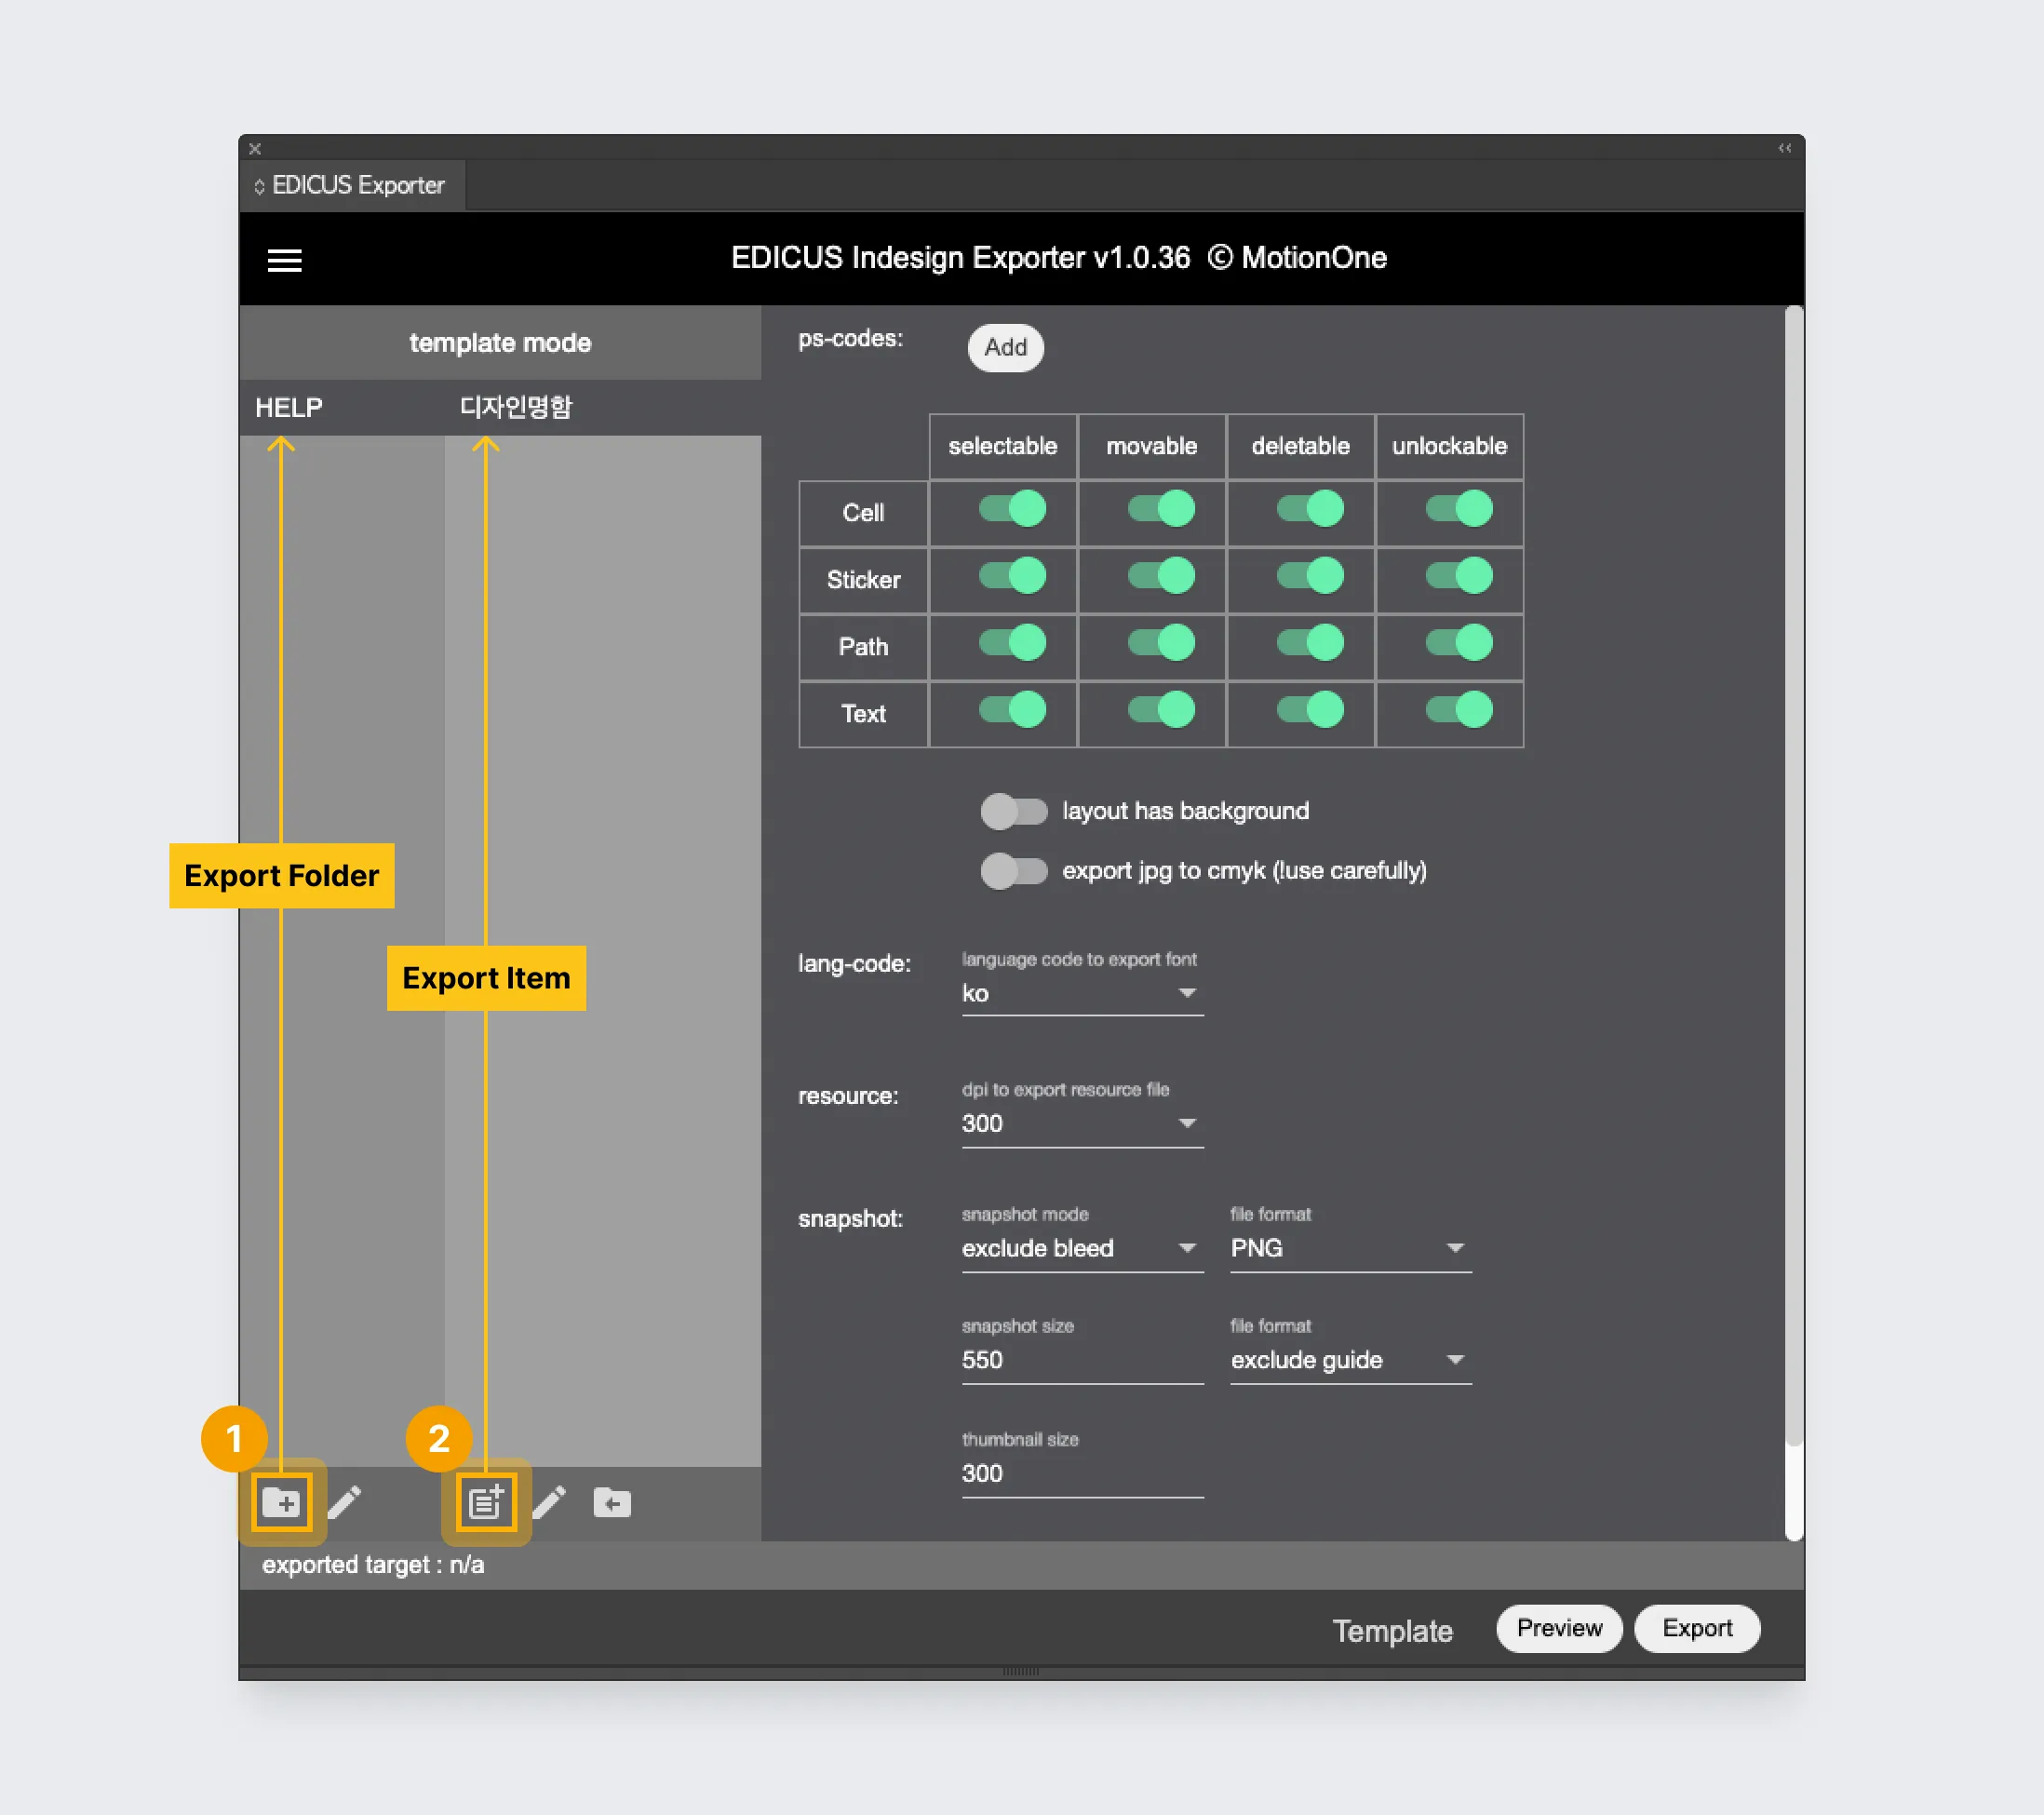
Task: Click the thumbnail size field
Action: coord(1082,1474)
